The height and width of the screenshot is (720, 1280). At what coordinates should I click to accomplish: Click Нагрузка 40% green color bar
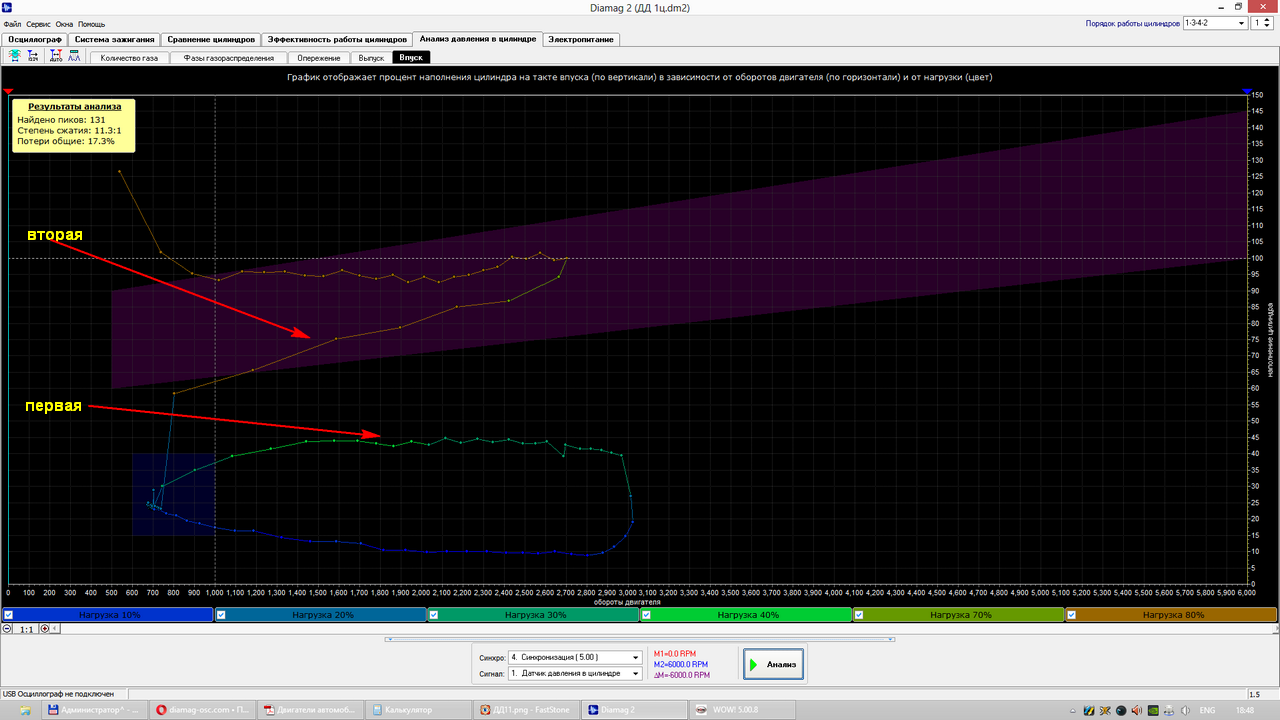pos(744,615)
